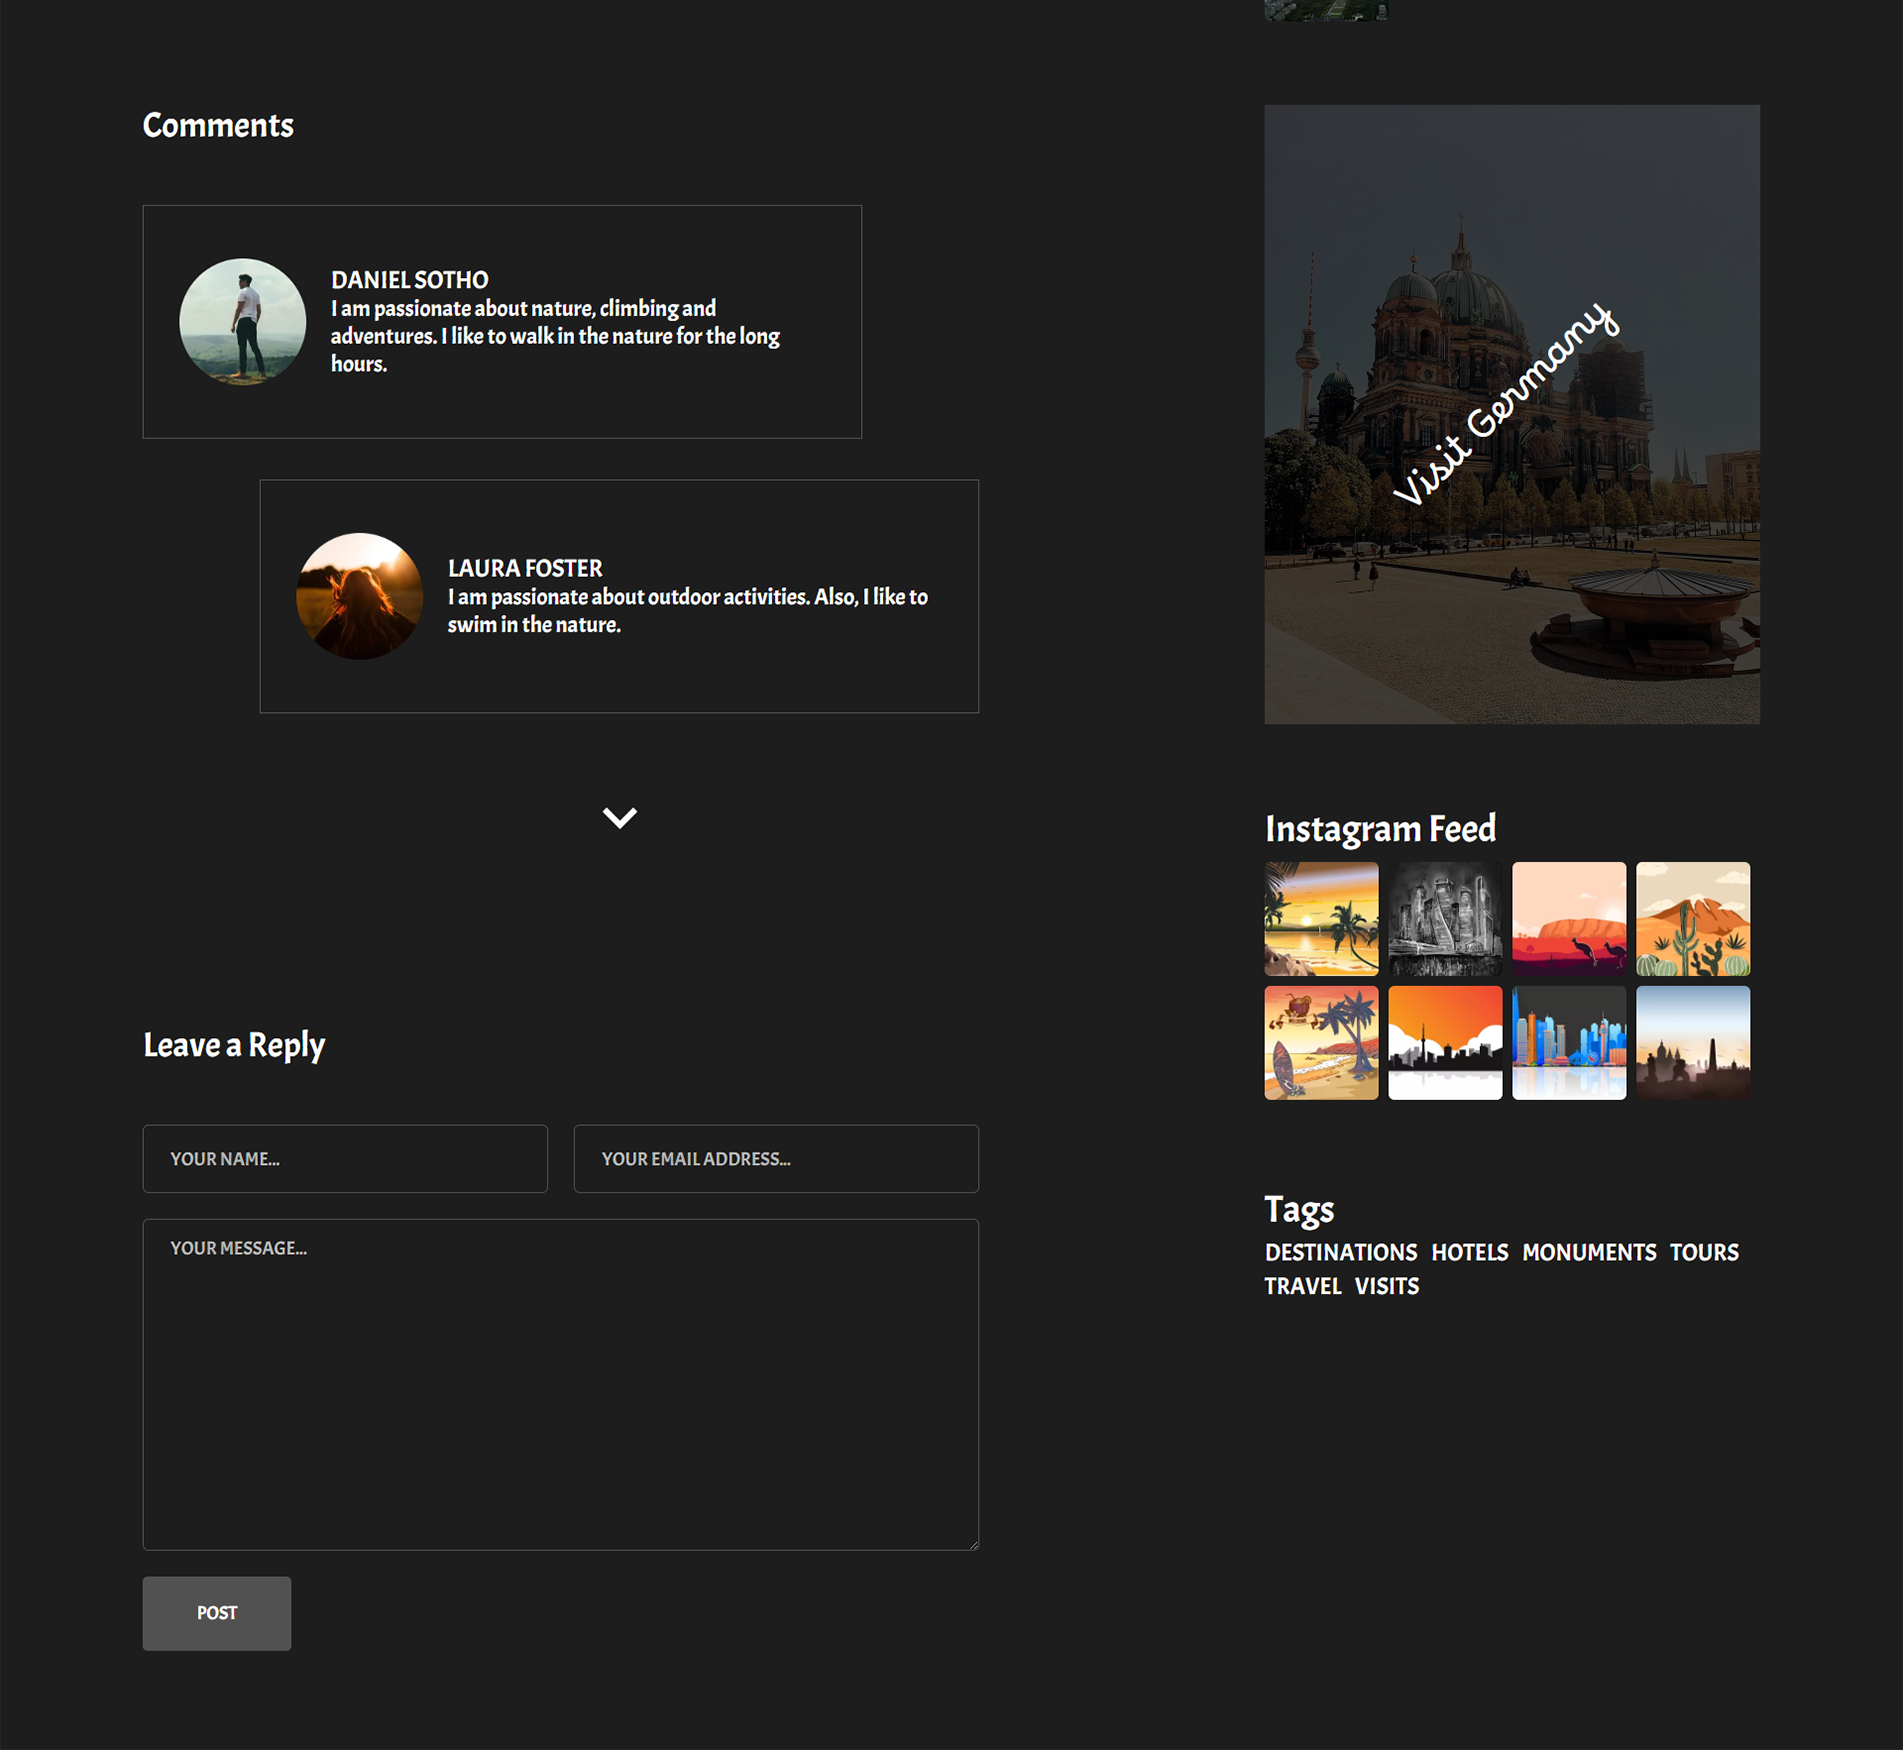This screenshot has height=1750, width=1903.
Task: Expand more comments with the chevron arrow
Action: click(619, 818)
